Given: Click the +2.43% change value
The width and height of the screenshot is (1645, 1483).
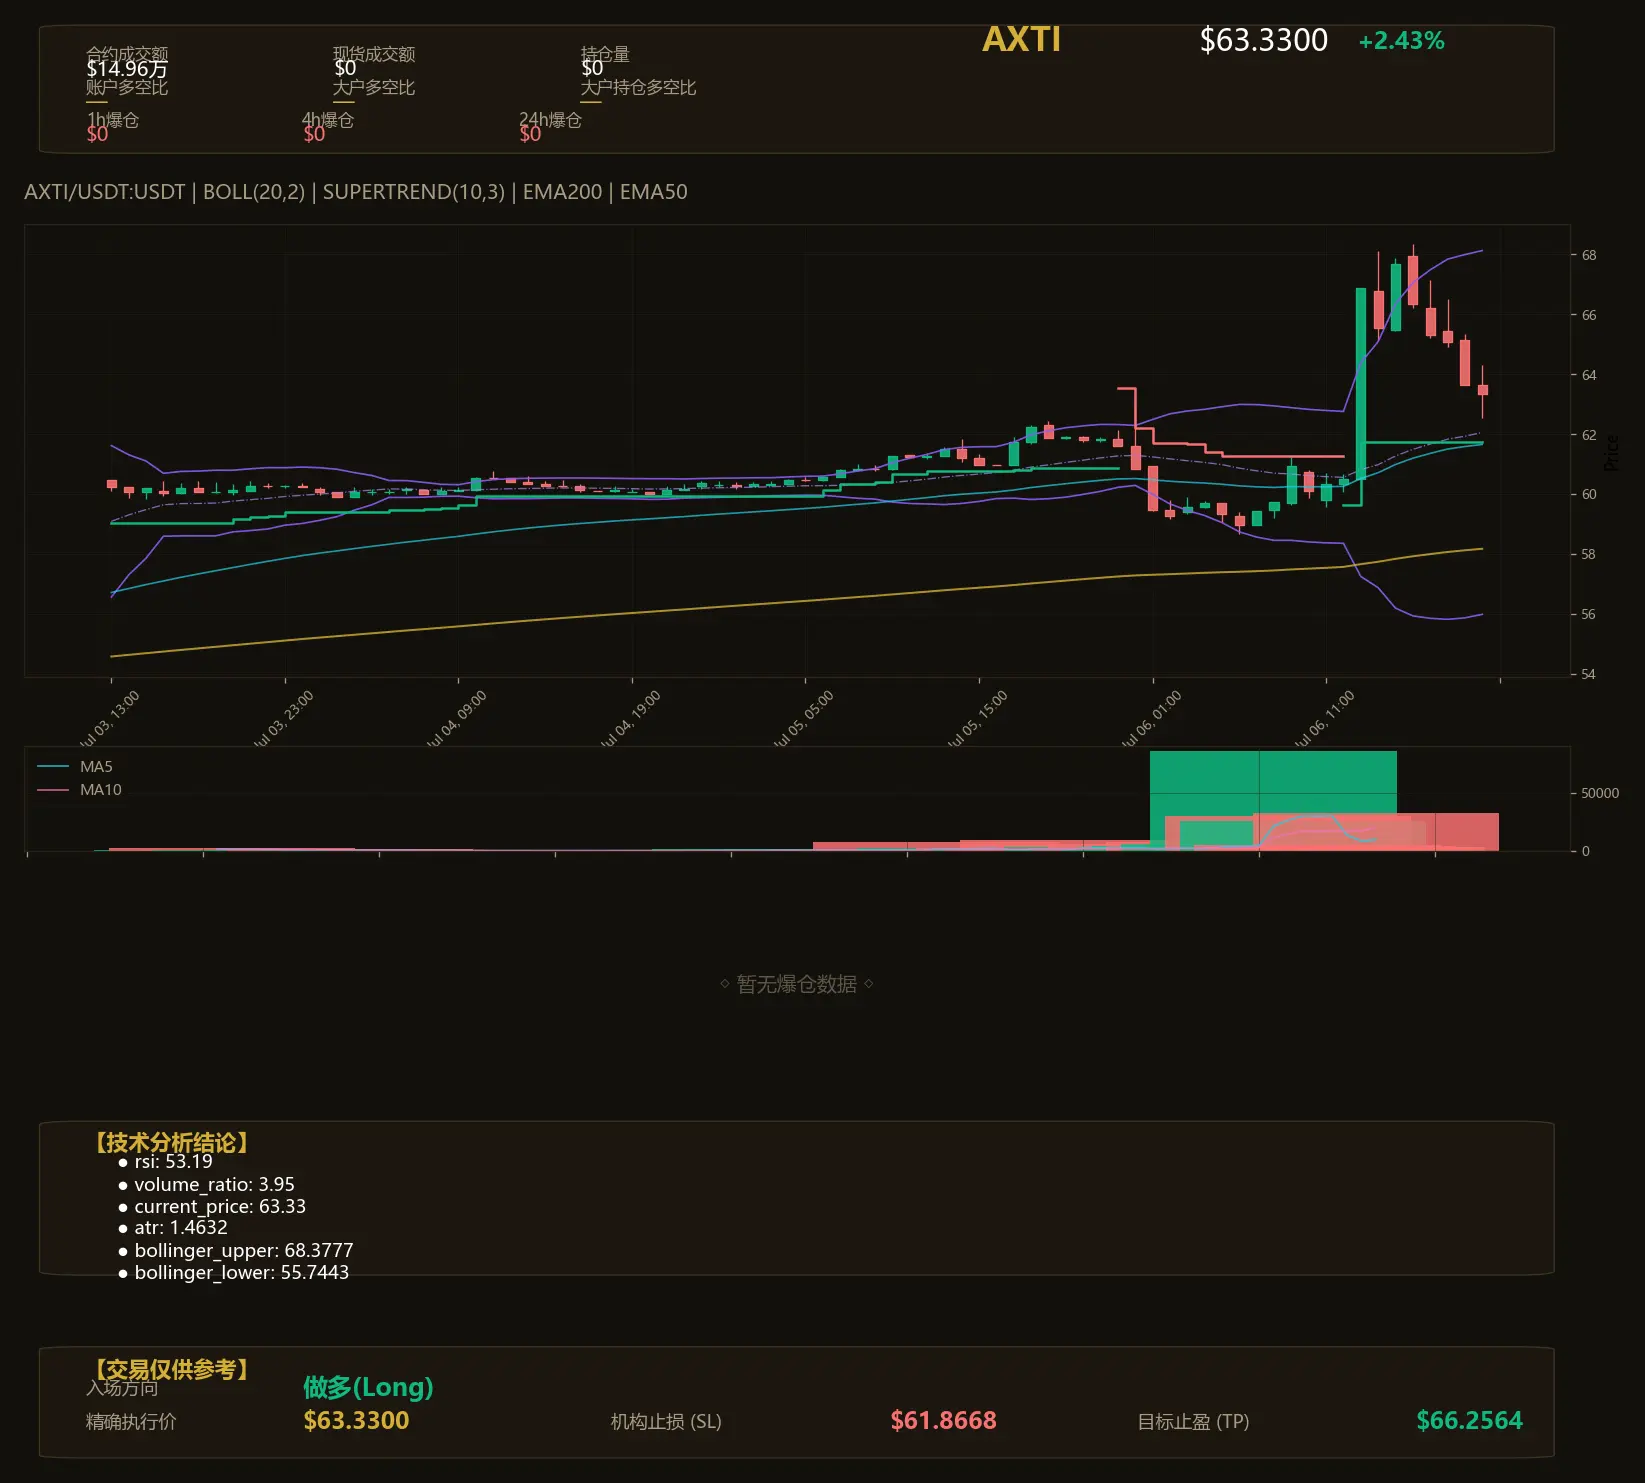Looking at the screenshot, I should [1401, 41].
